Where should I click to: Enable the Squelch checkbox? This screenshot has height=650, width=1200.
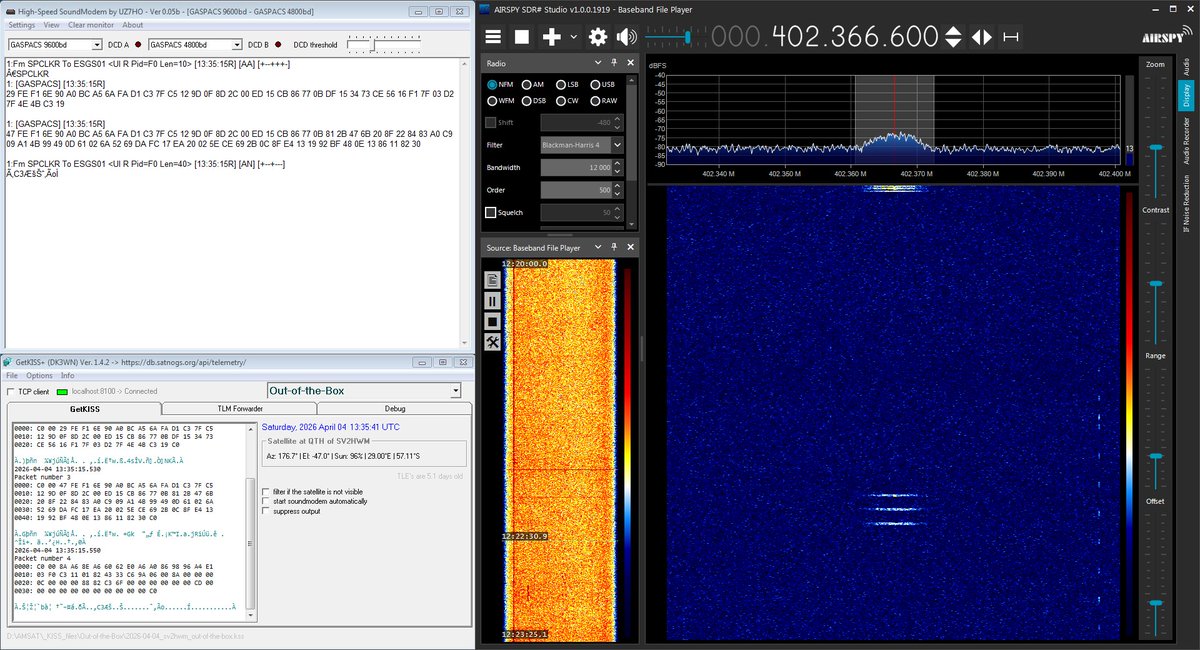(491, 212)
